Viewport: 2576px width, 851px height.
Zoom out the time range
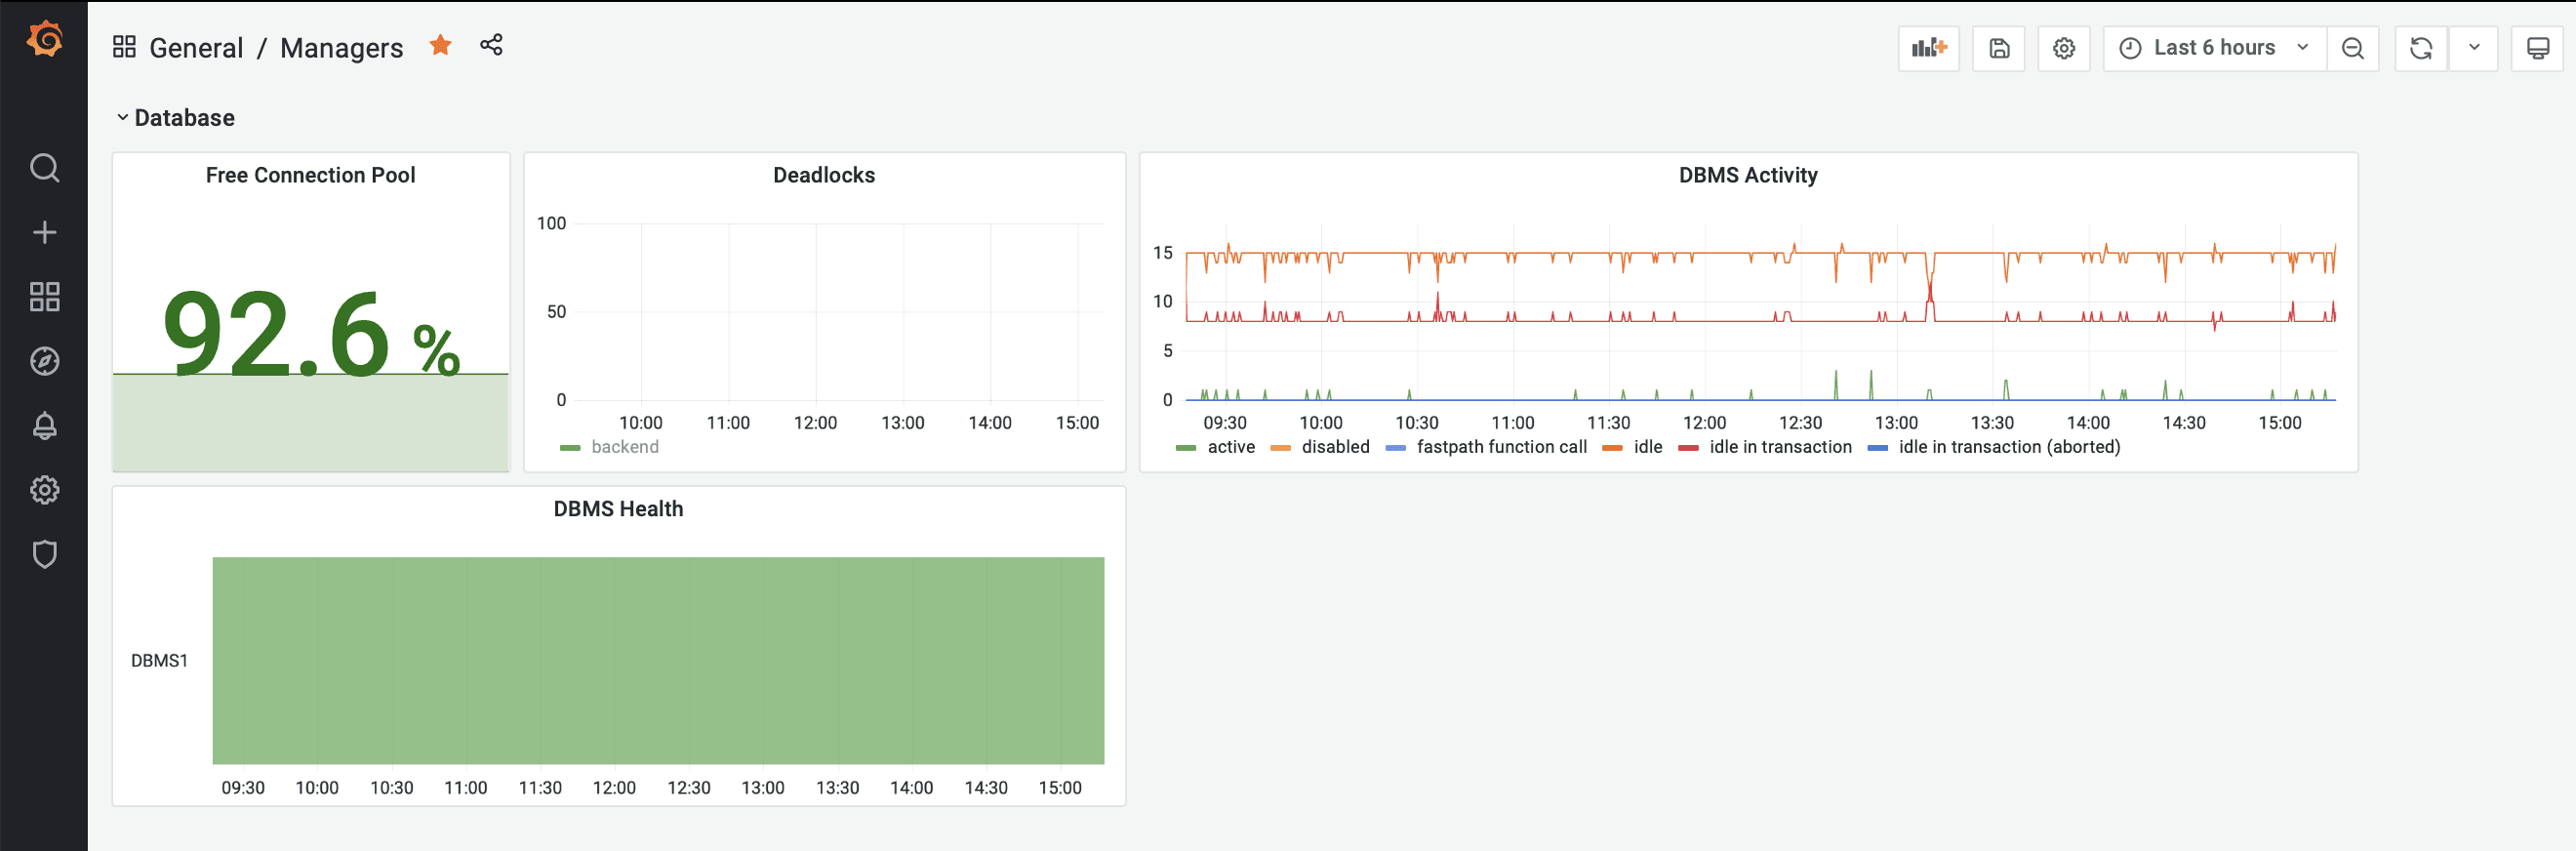point(2352,48)
